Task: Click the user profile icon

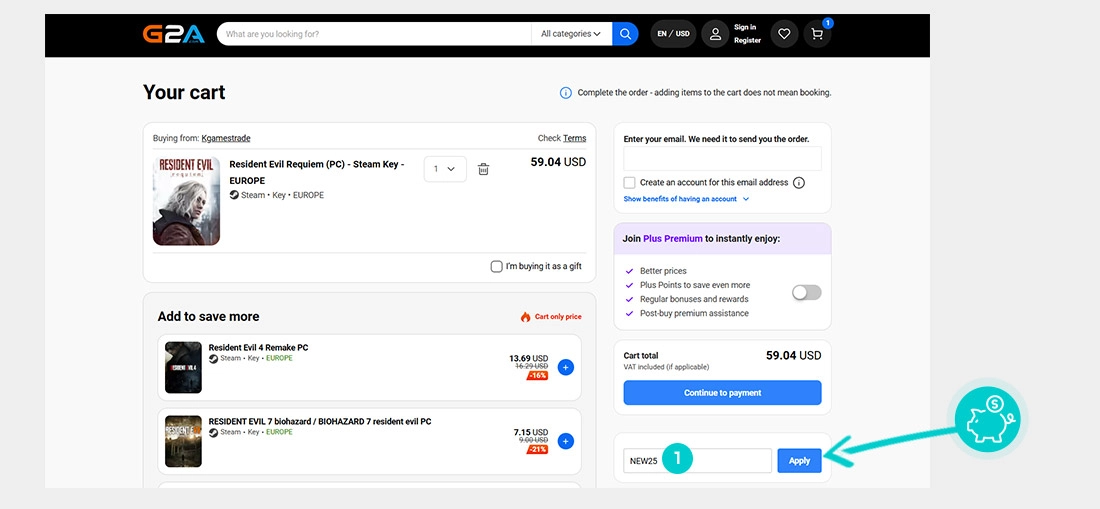Action: tap(716, 34)
